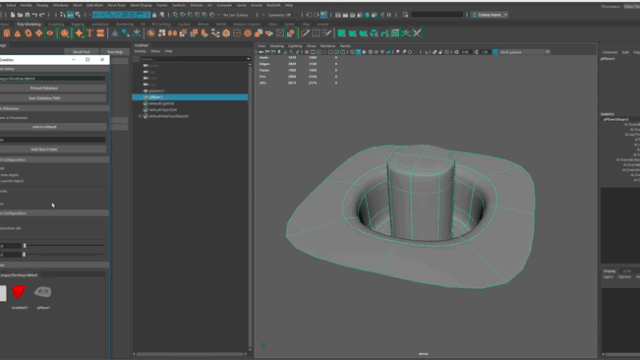Click the Add to Attach button
640x360 pixels.
(x=44, y=127)
